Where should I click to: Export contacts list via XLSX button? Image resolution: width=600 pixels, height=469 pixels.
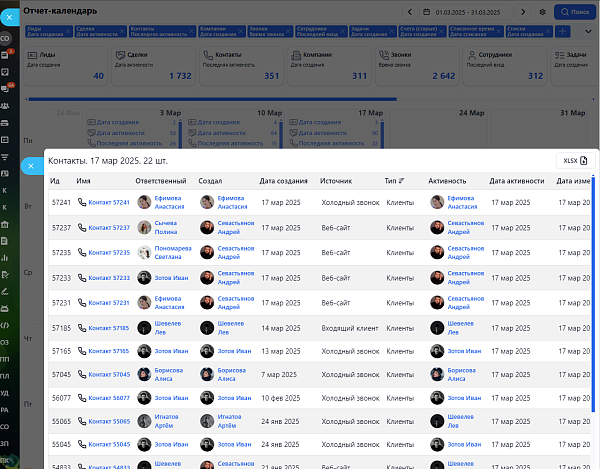tap(575, 161)
